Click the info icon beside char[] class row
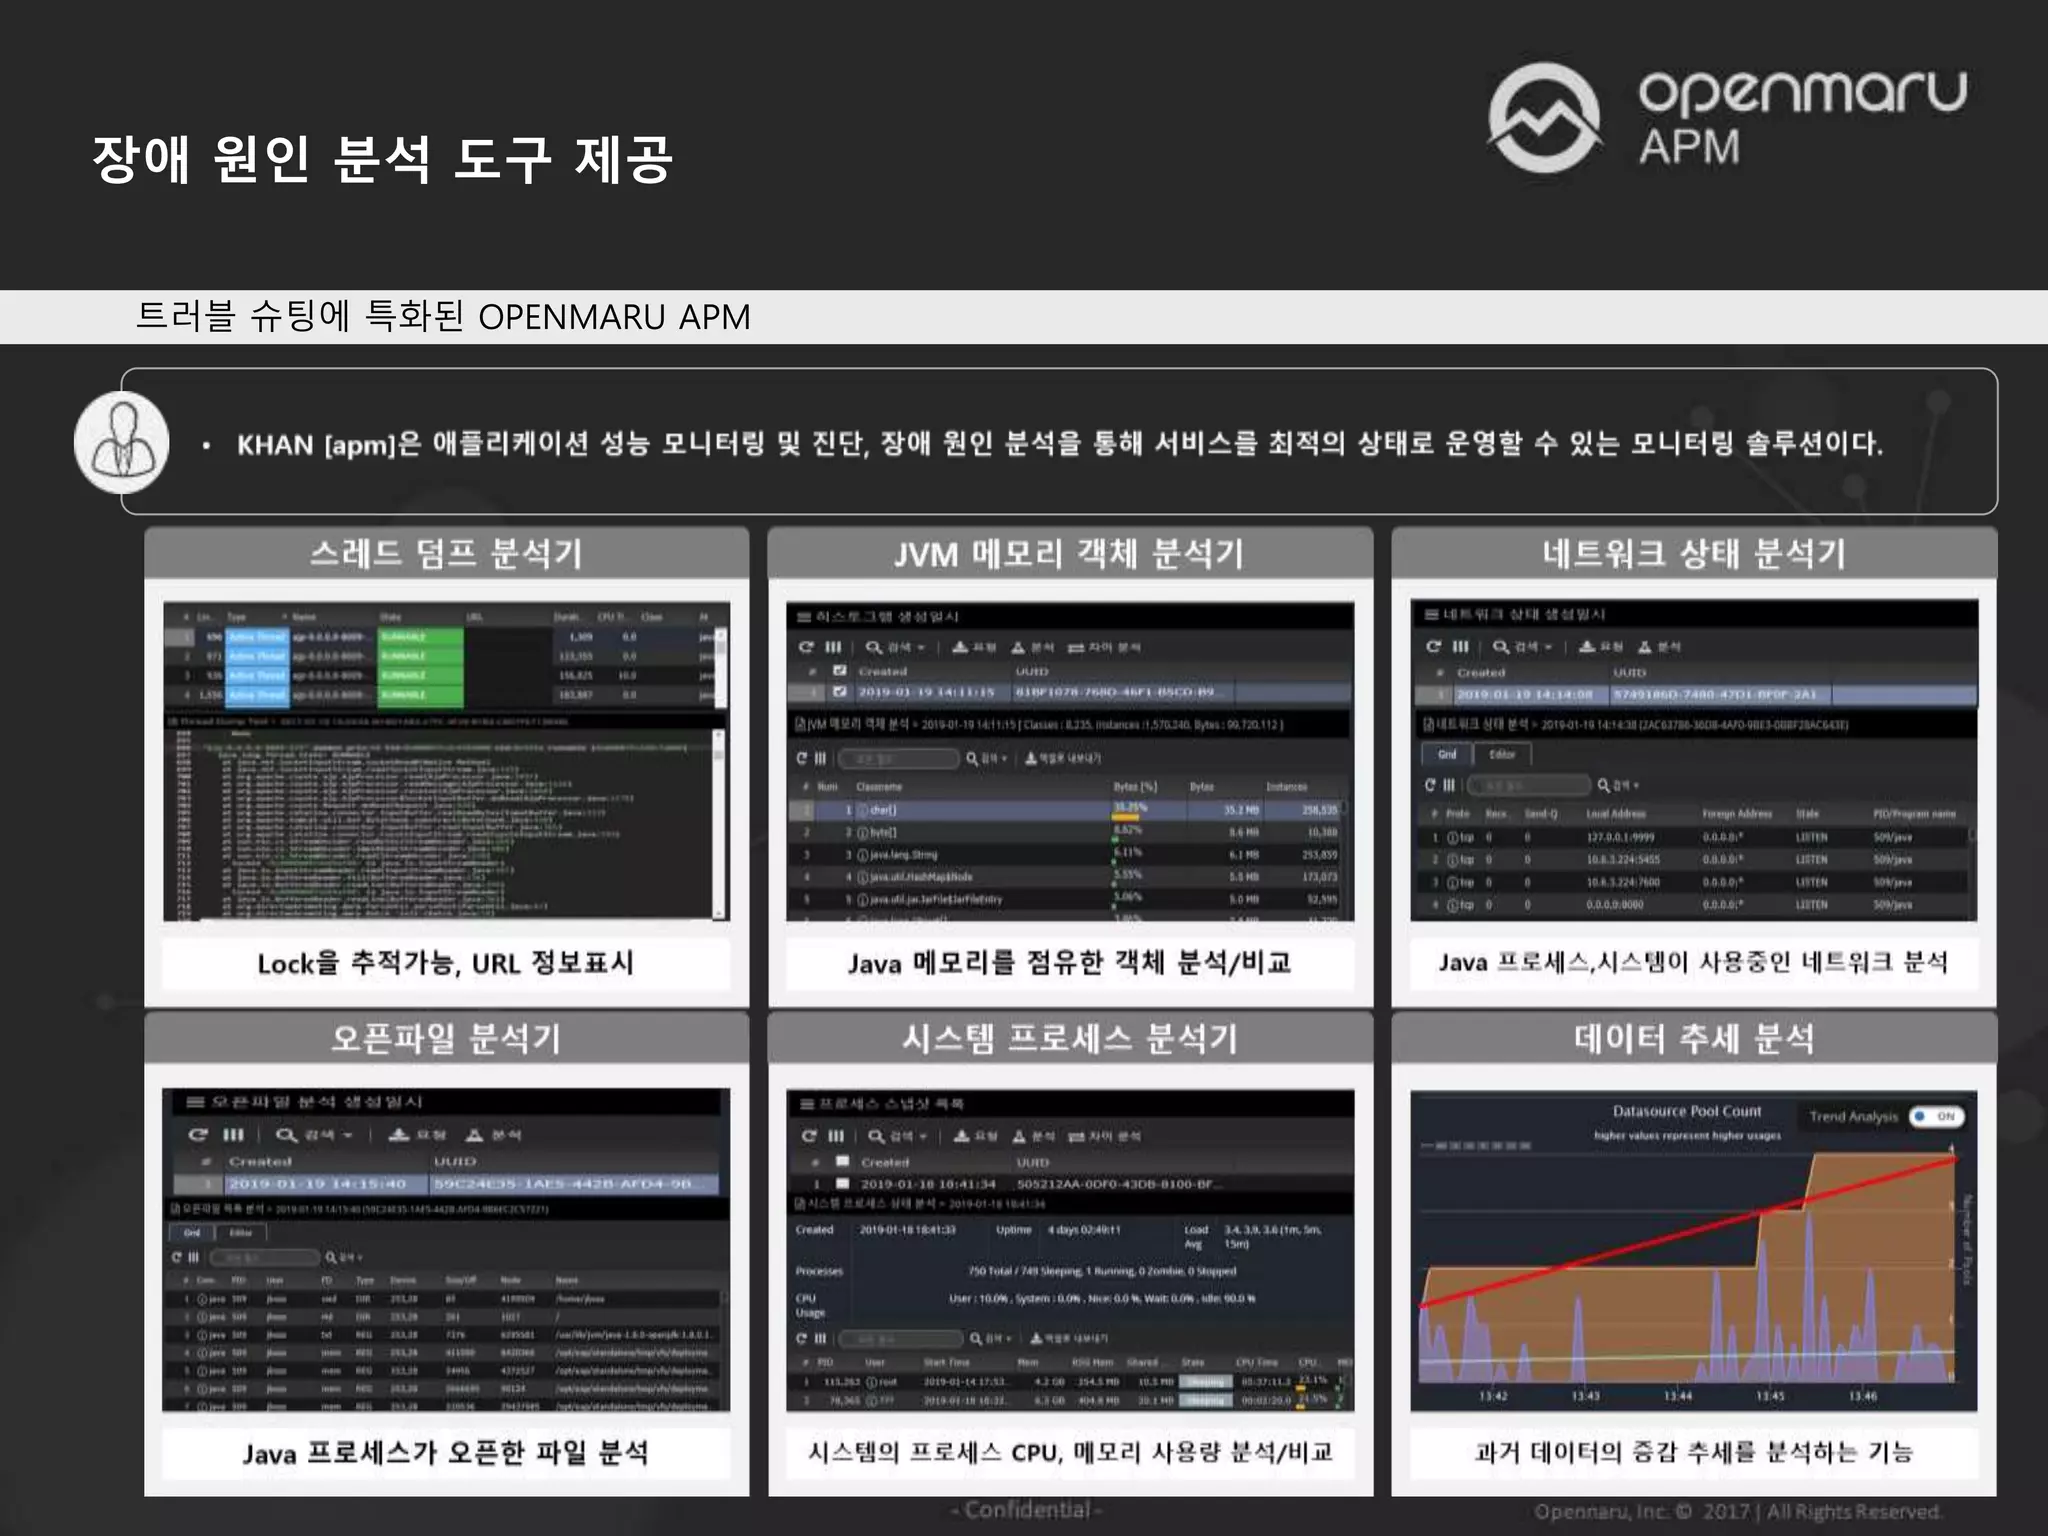Image resolution: width=2048 pixels, height=1536 pixels. point(862,810)
